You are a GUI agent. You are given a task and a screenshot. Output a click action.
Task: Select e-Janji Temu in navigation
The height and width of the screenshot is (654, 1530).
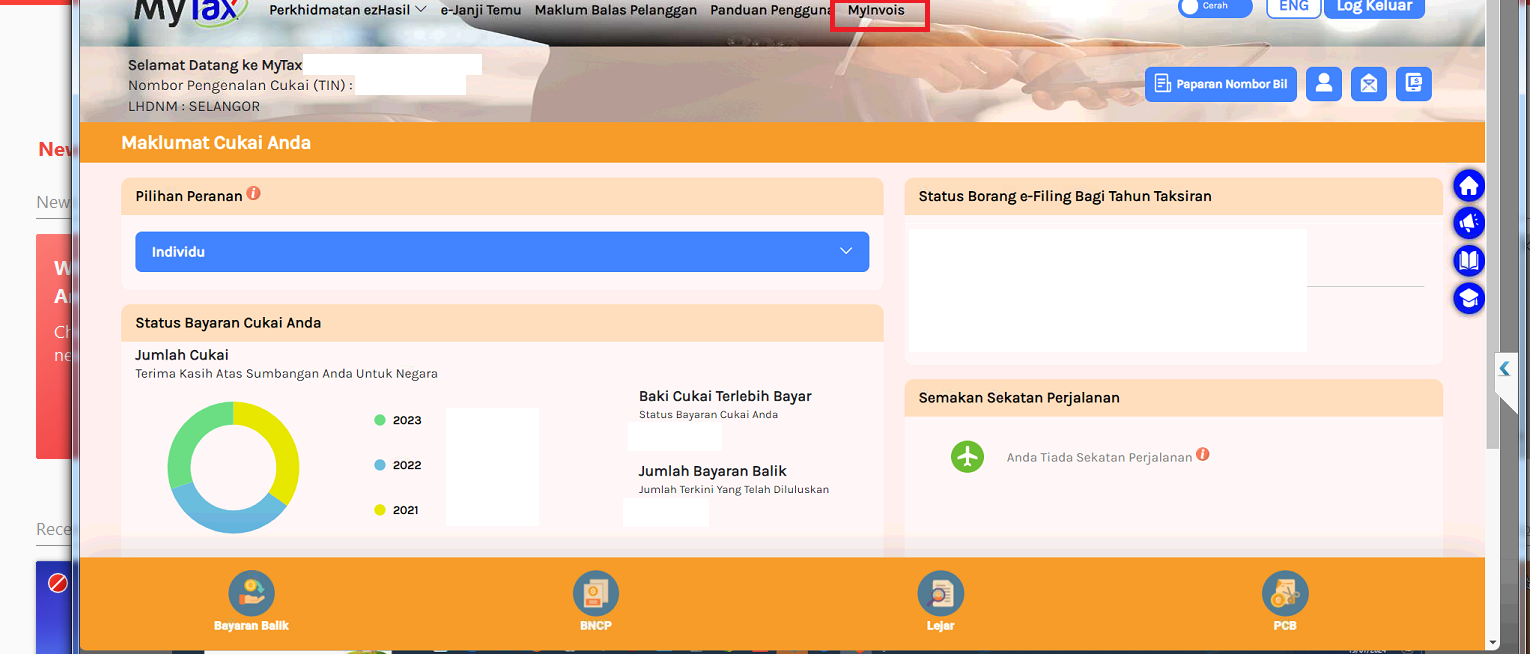pos(481,10)
